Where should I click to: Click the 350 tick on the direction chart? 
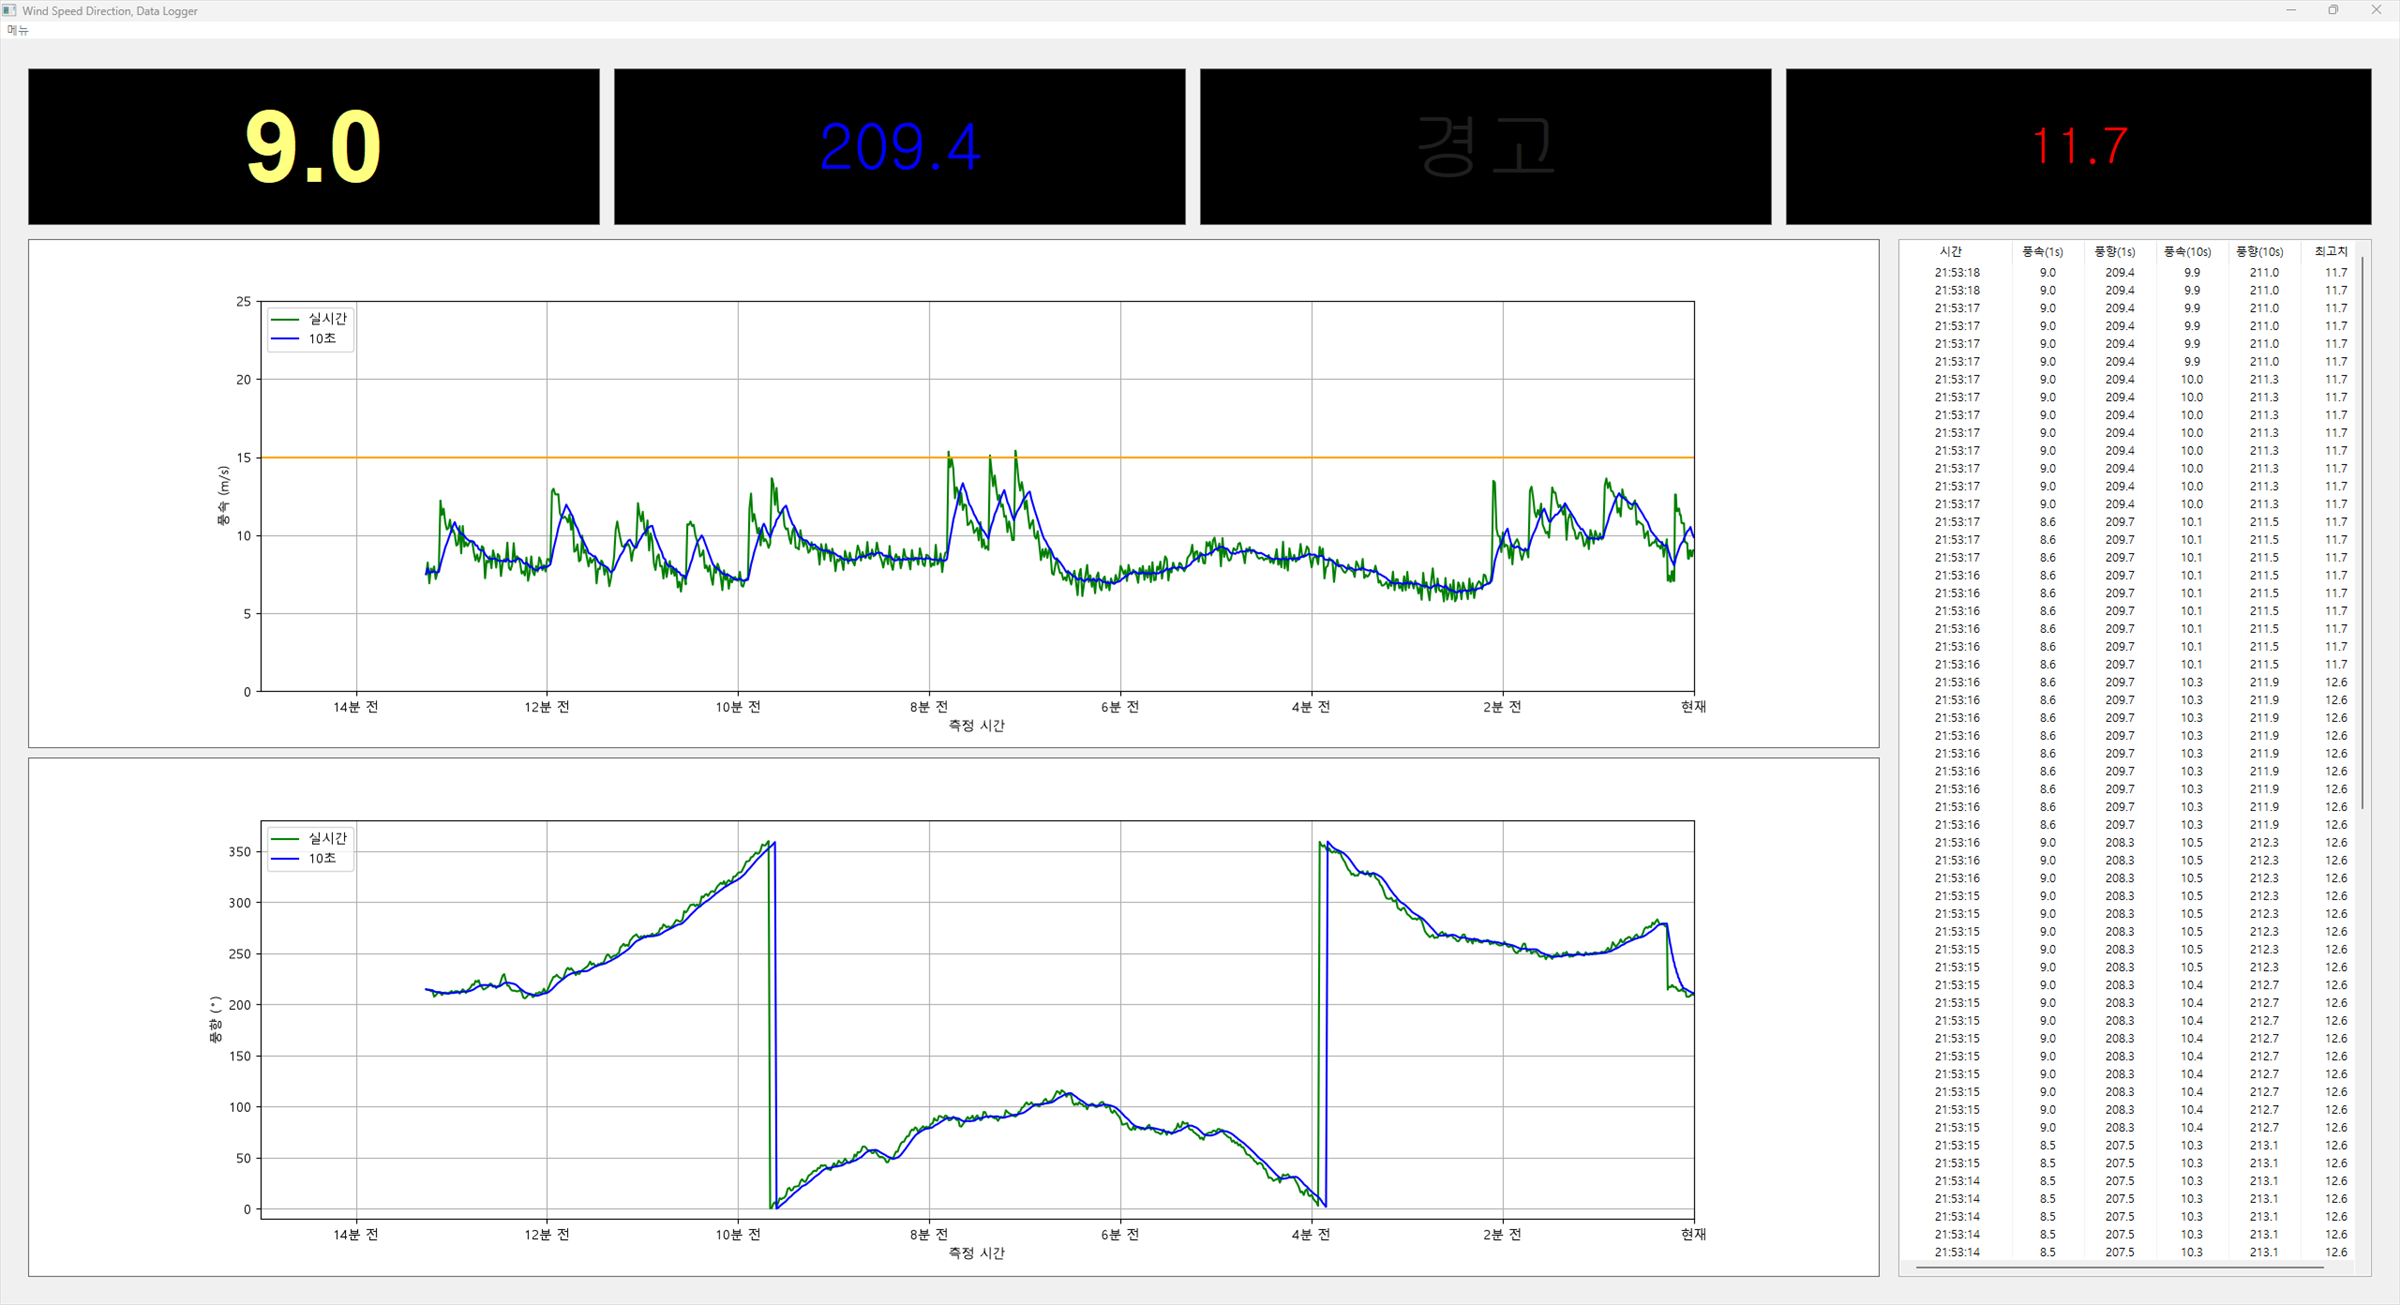(x=240, y=852)
